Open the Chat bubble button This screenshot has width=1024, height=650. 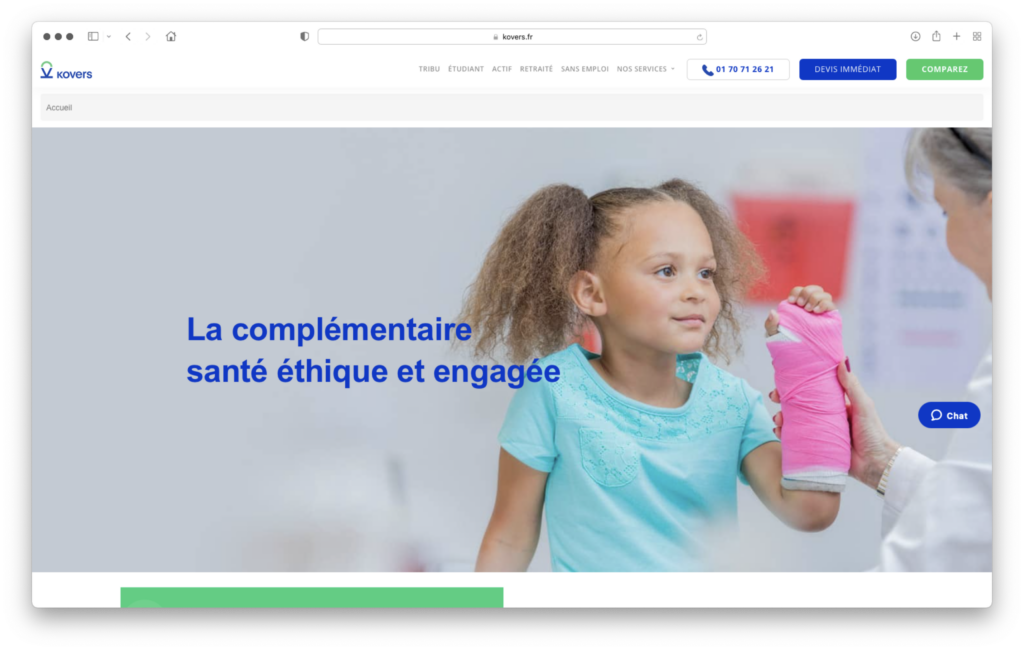click(x=949, y=415)
